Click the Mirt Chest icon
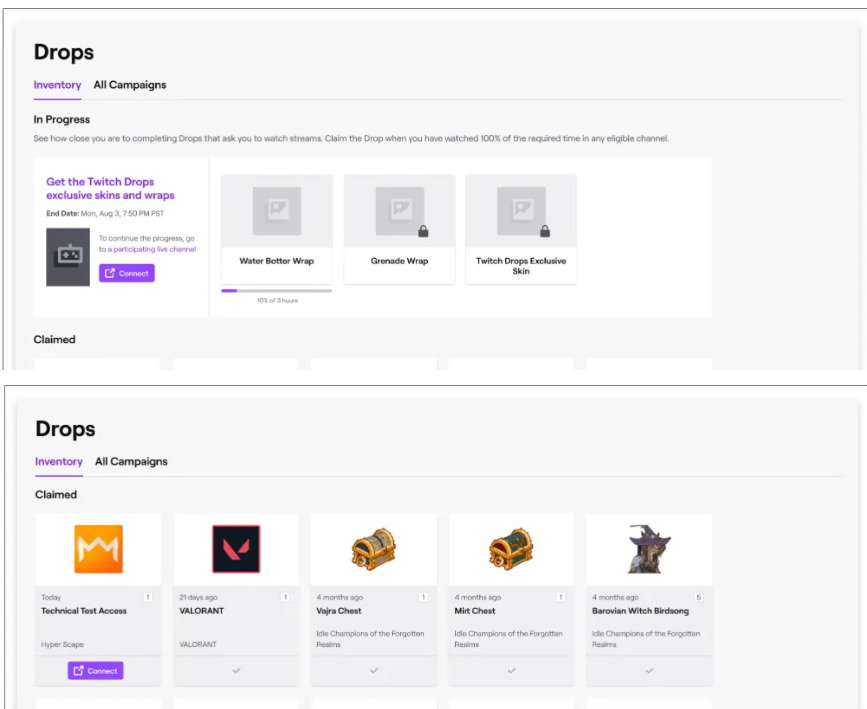This screenshot has height=709, width=867. pos(511,549)
